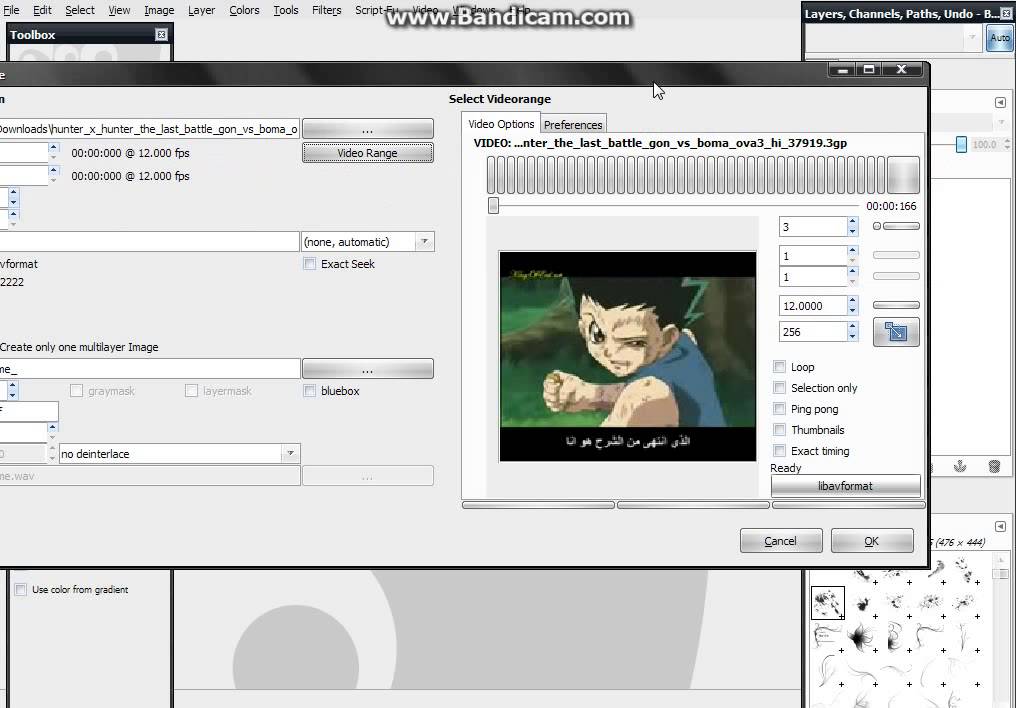Switch to the Preferences tab

click(x=573, y=124)
